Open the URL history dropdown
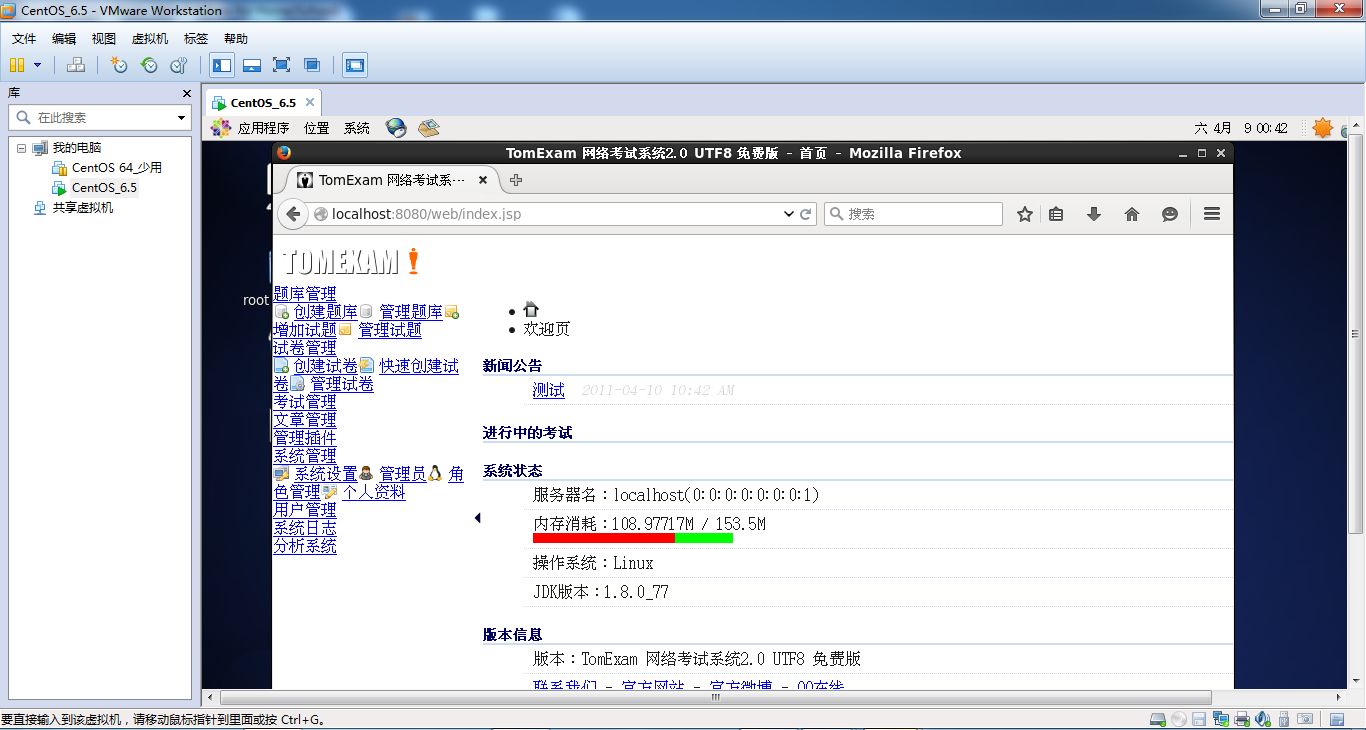Viewport: 1366px width, 730px height. 788,214
